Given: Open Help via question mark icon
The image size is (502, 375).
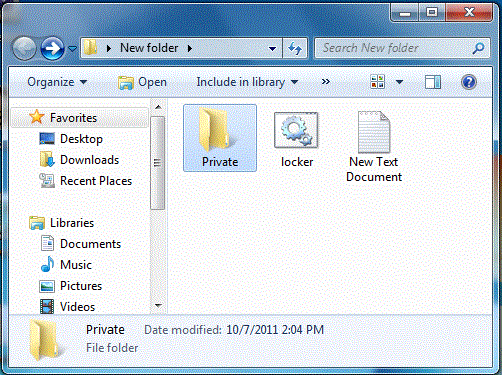Looking at the screenshot, I should tap(469, 82).
